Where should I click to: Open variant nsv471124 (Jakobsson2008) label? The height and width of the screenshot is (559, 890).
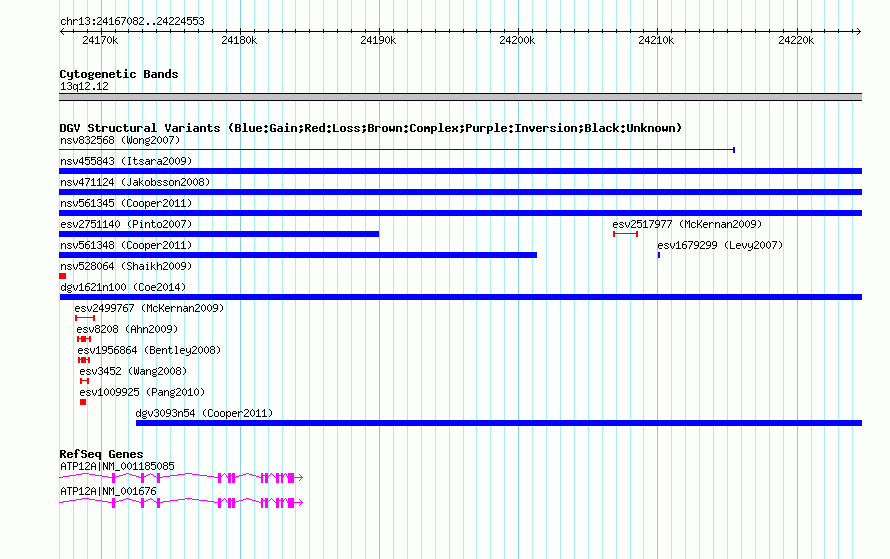click(x=135, y=182)
